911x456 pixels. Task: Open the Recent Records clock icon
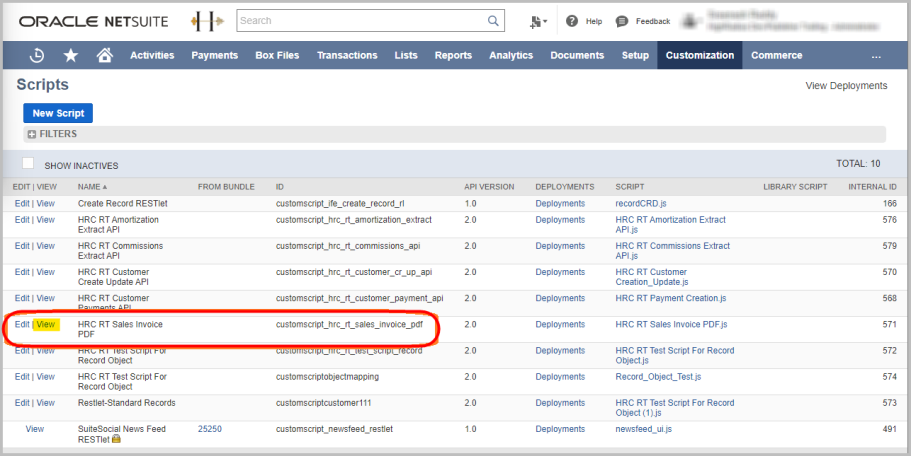[37, 56]
